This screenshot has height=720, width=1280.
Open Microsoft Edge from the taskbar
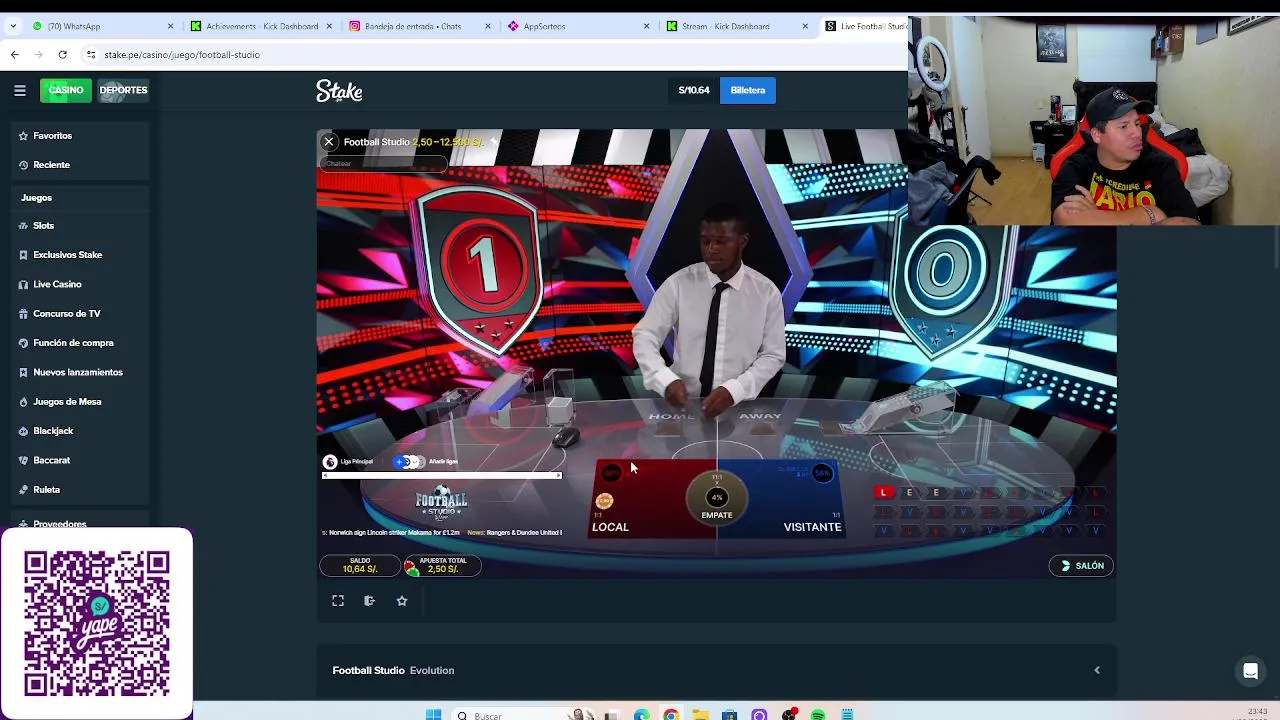(641, 715)
